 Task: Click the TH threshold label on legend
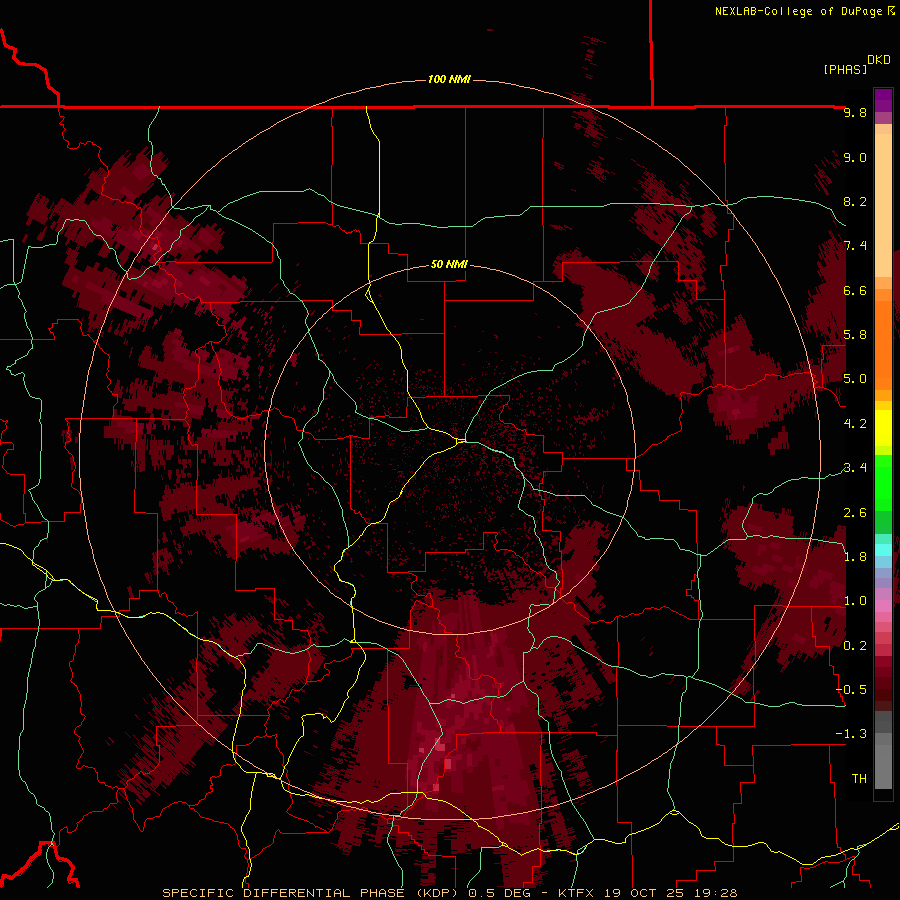point(859,779)
